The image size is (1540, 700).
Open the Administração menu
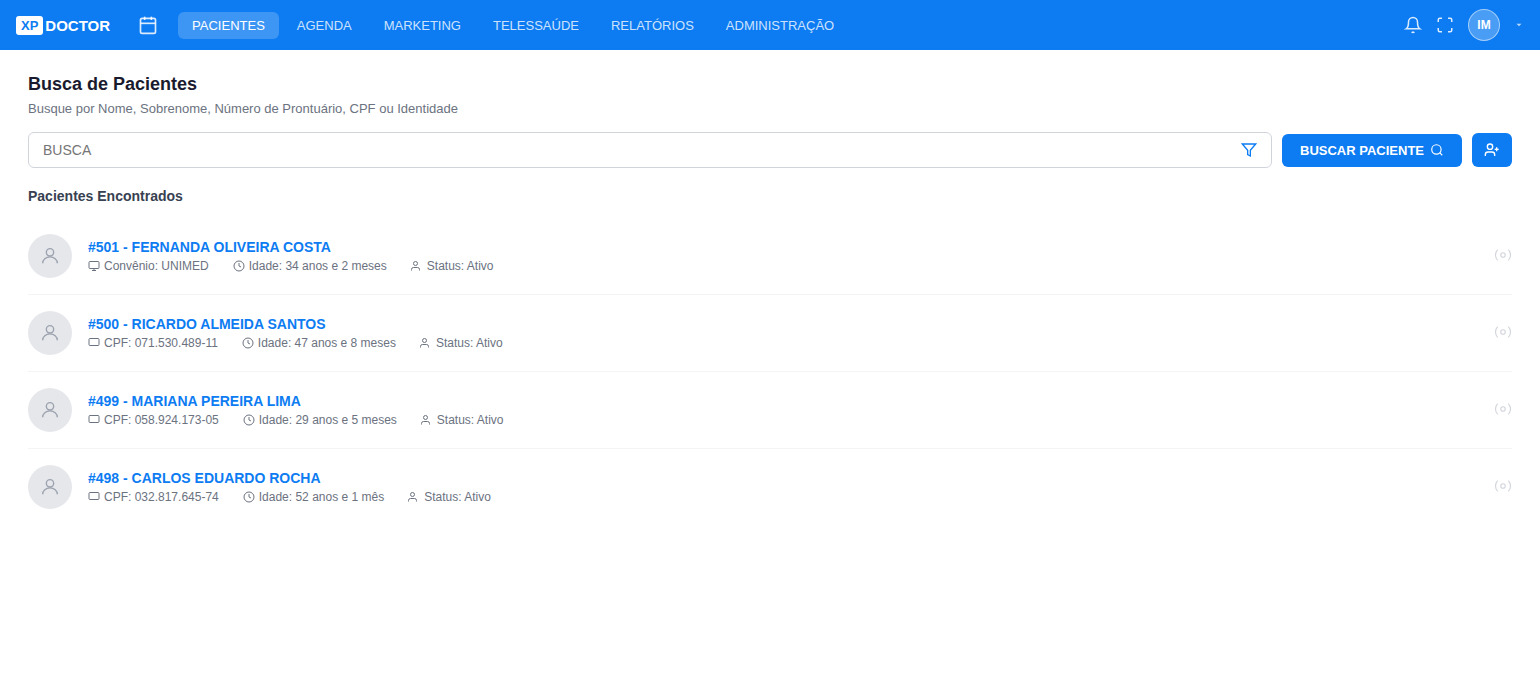coord(780,25)
